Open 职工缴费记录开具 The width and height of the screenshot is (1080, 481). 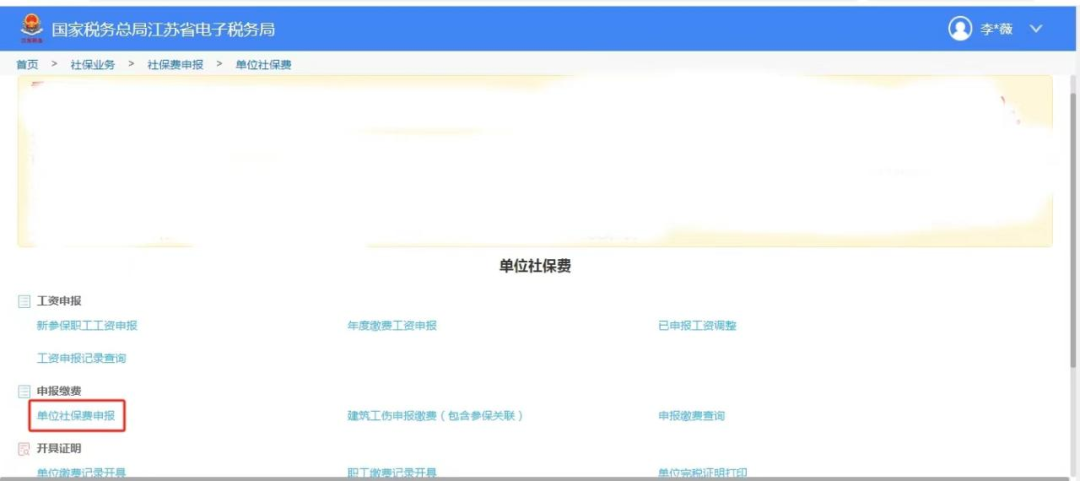point(392,473)
